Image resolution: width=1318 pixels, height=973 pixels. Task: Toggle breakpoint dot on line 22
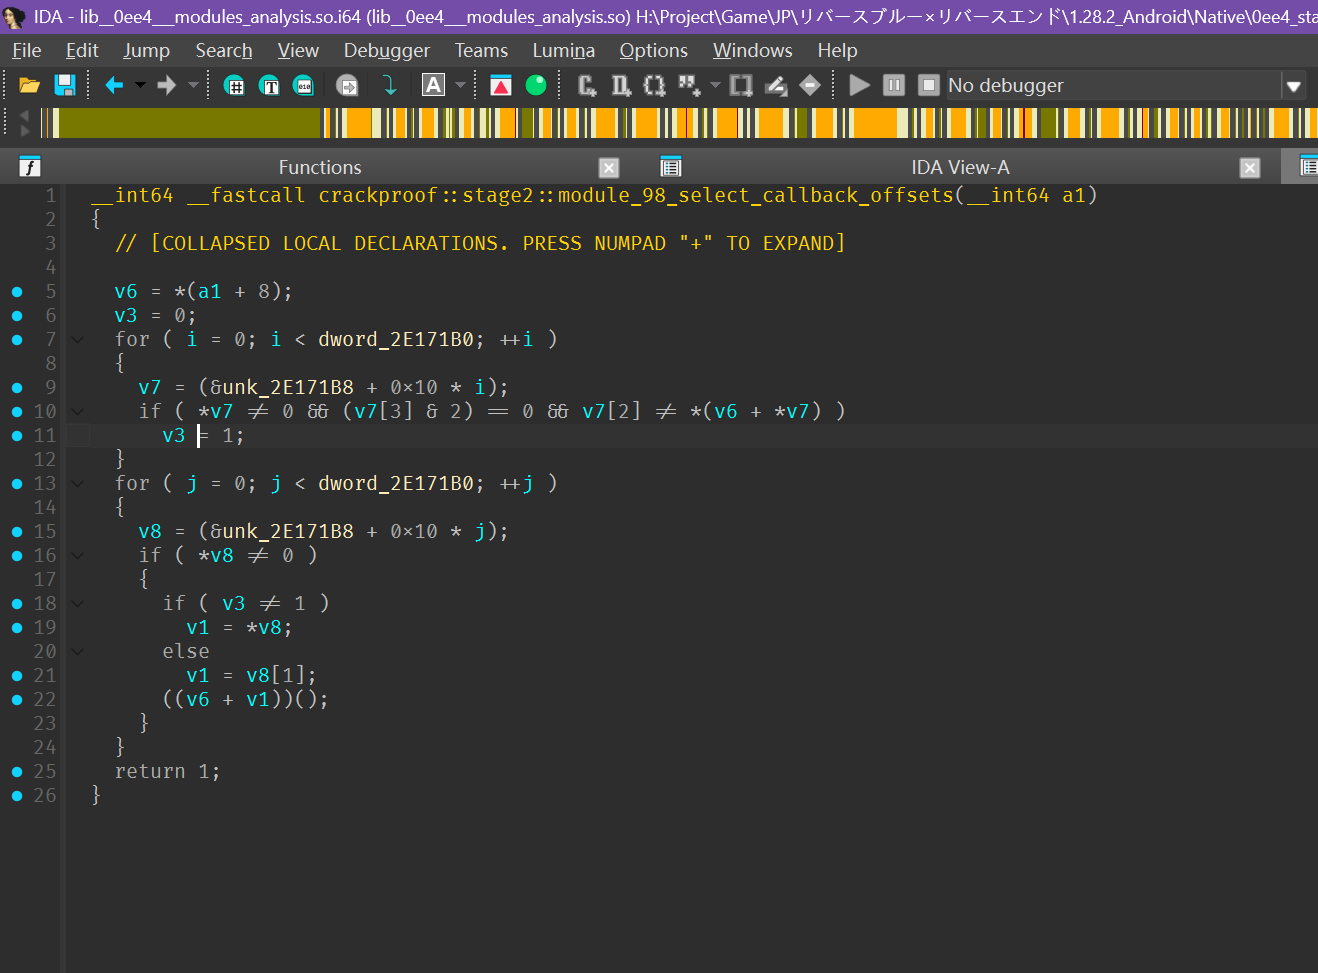pyautogui.click(x=17, y=700)
